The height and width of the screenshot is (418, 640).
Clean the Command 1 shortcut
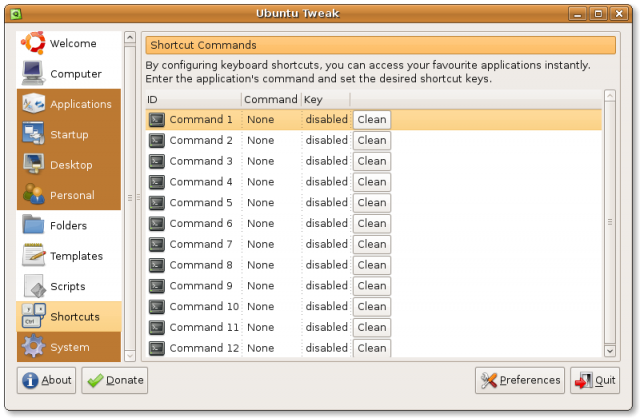click(x=371, y=120)
